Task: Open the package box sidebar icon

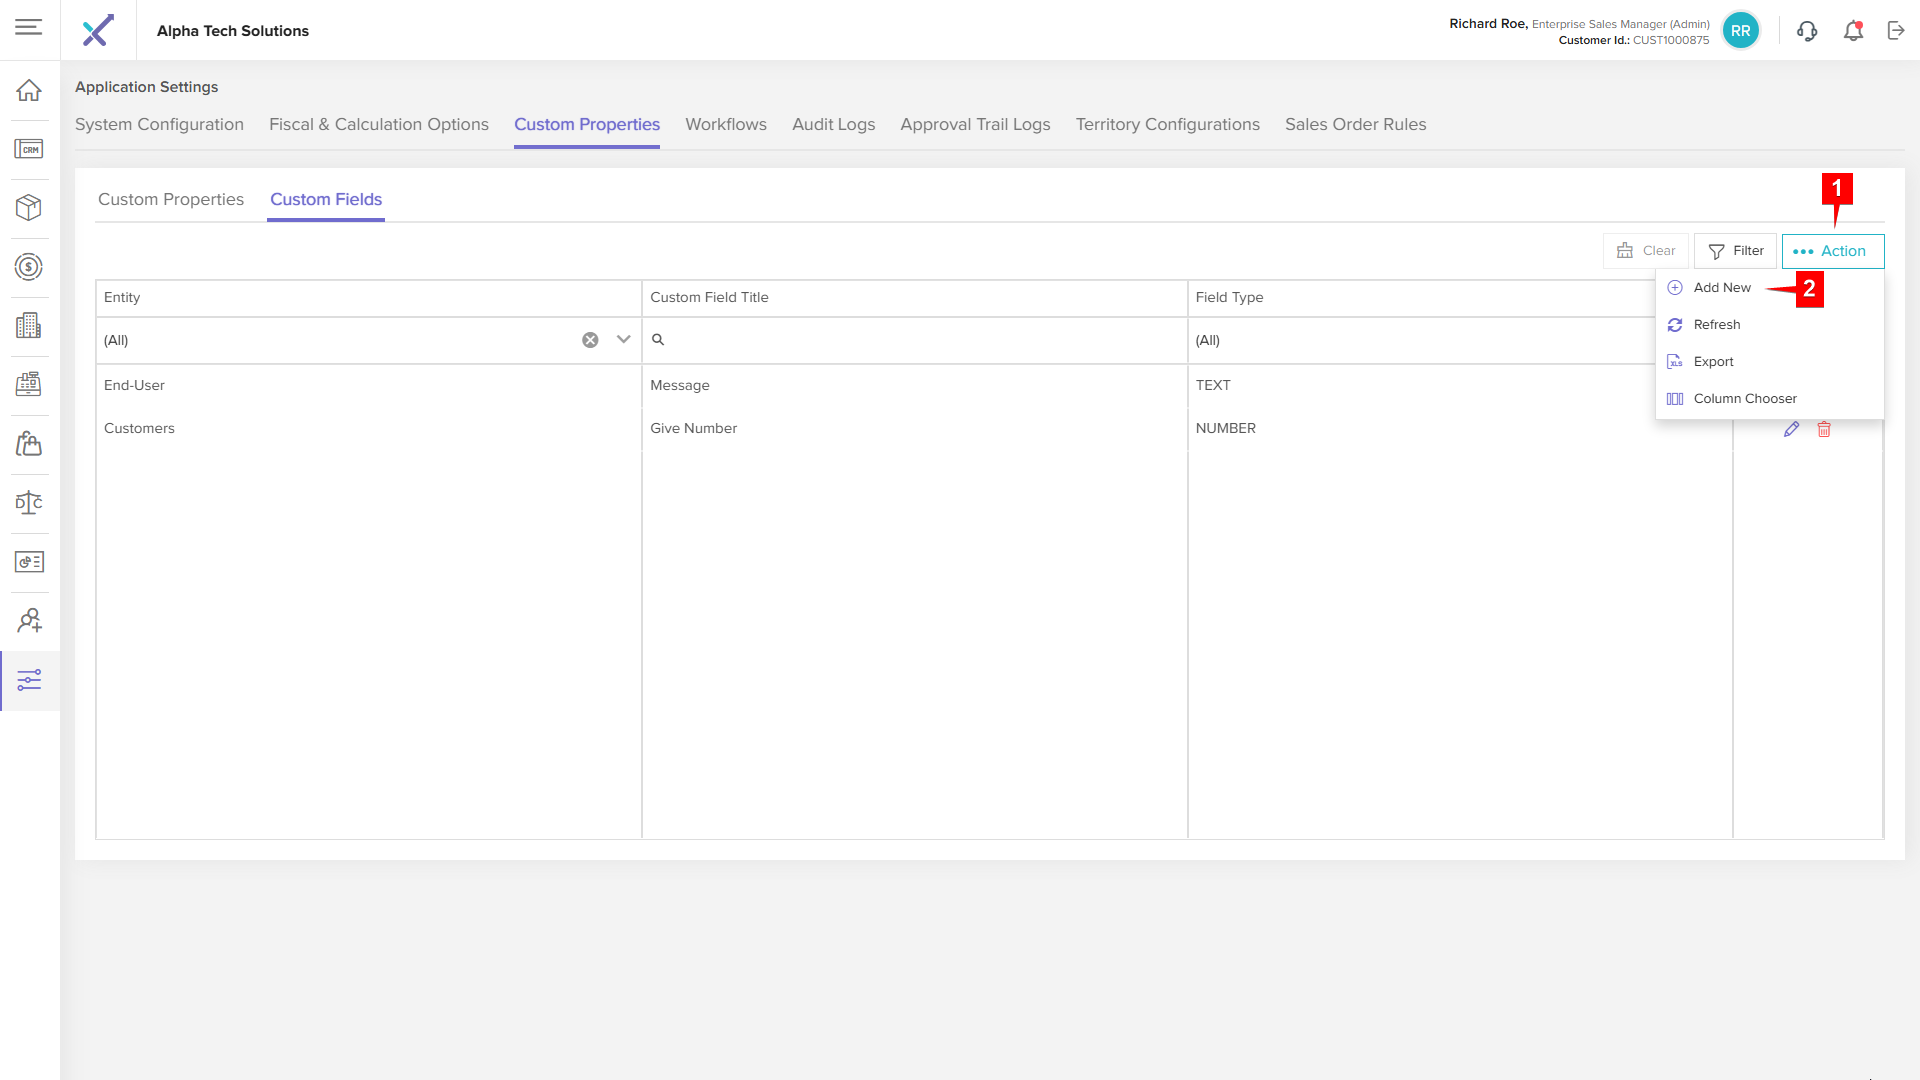Action: 29,207
